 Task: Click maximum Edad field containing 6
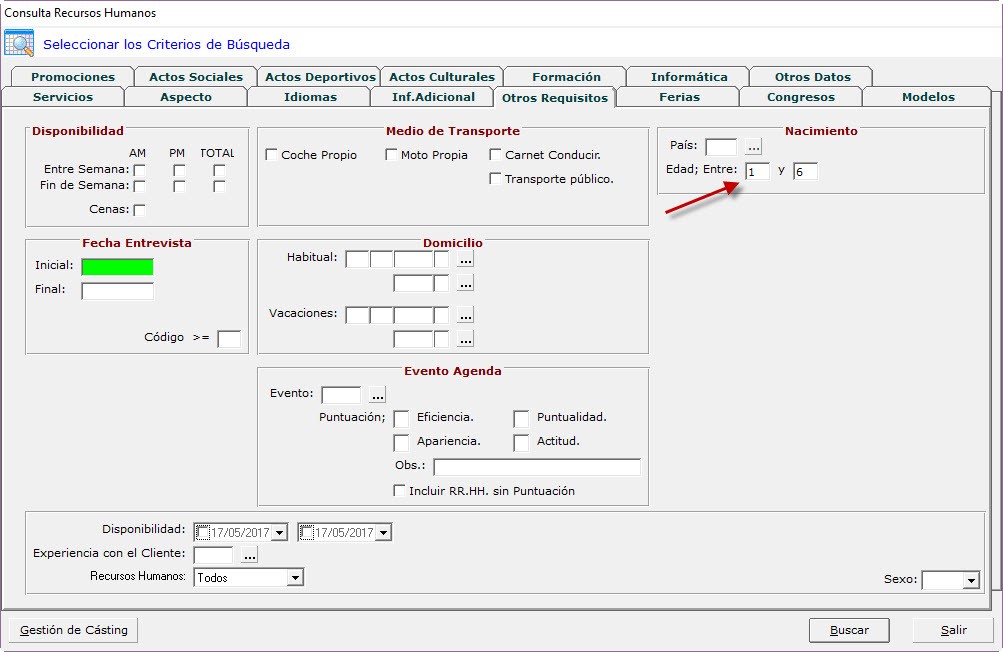[805, 171]
